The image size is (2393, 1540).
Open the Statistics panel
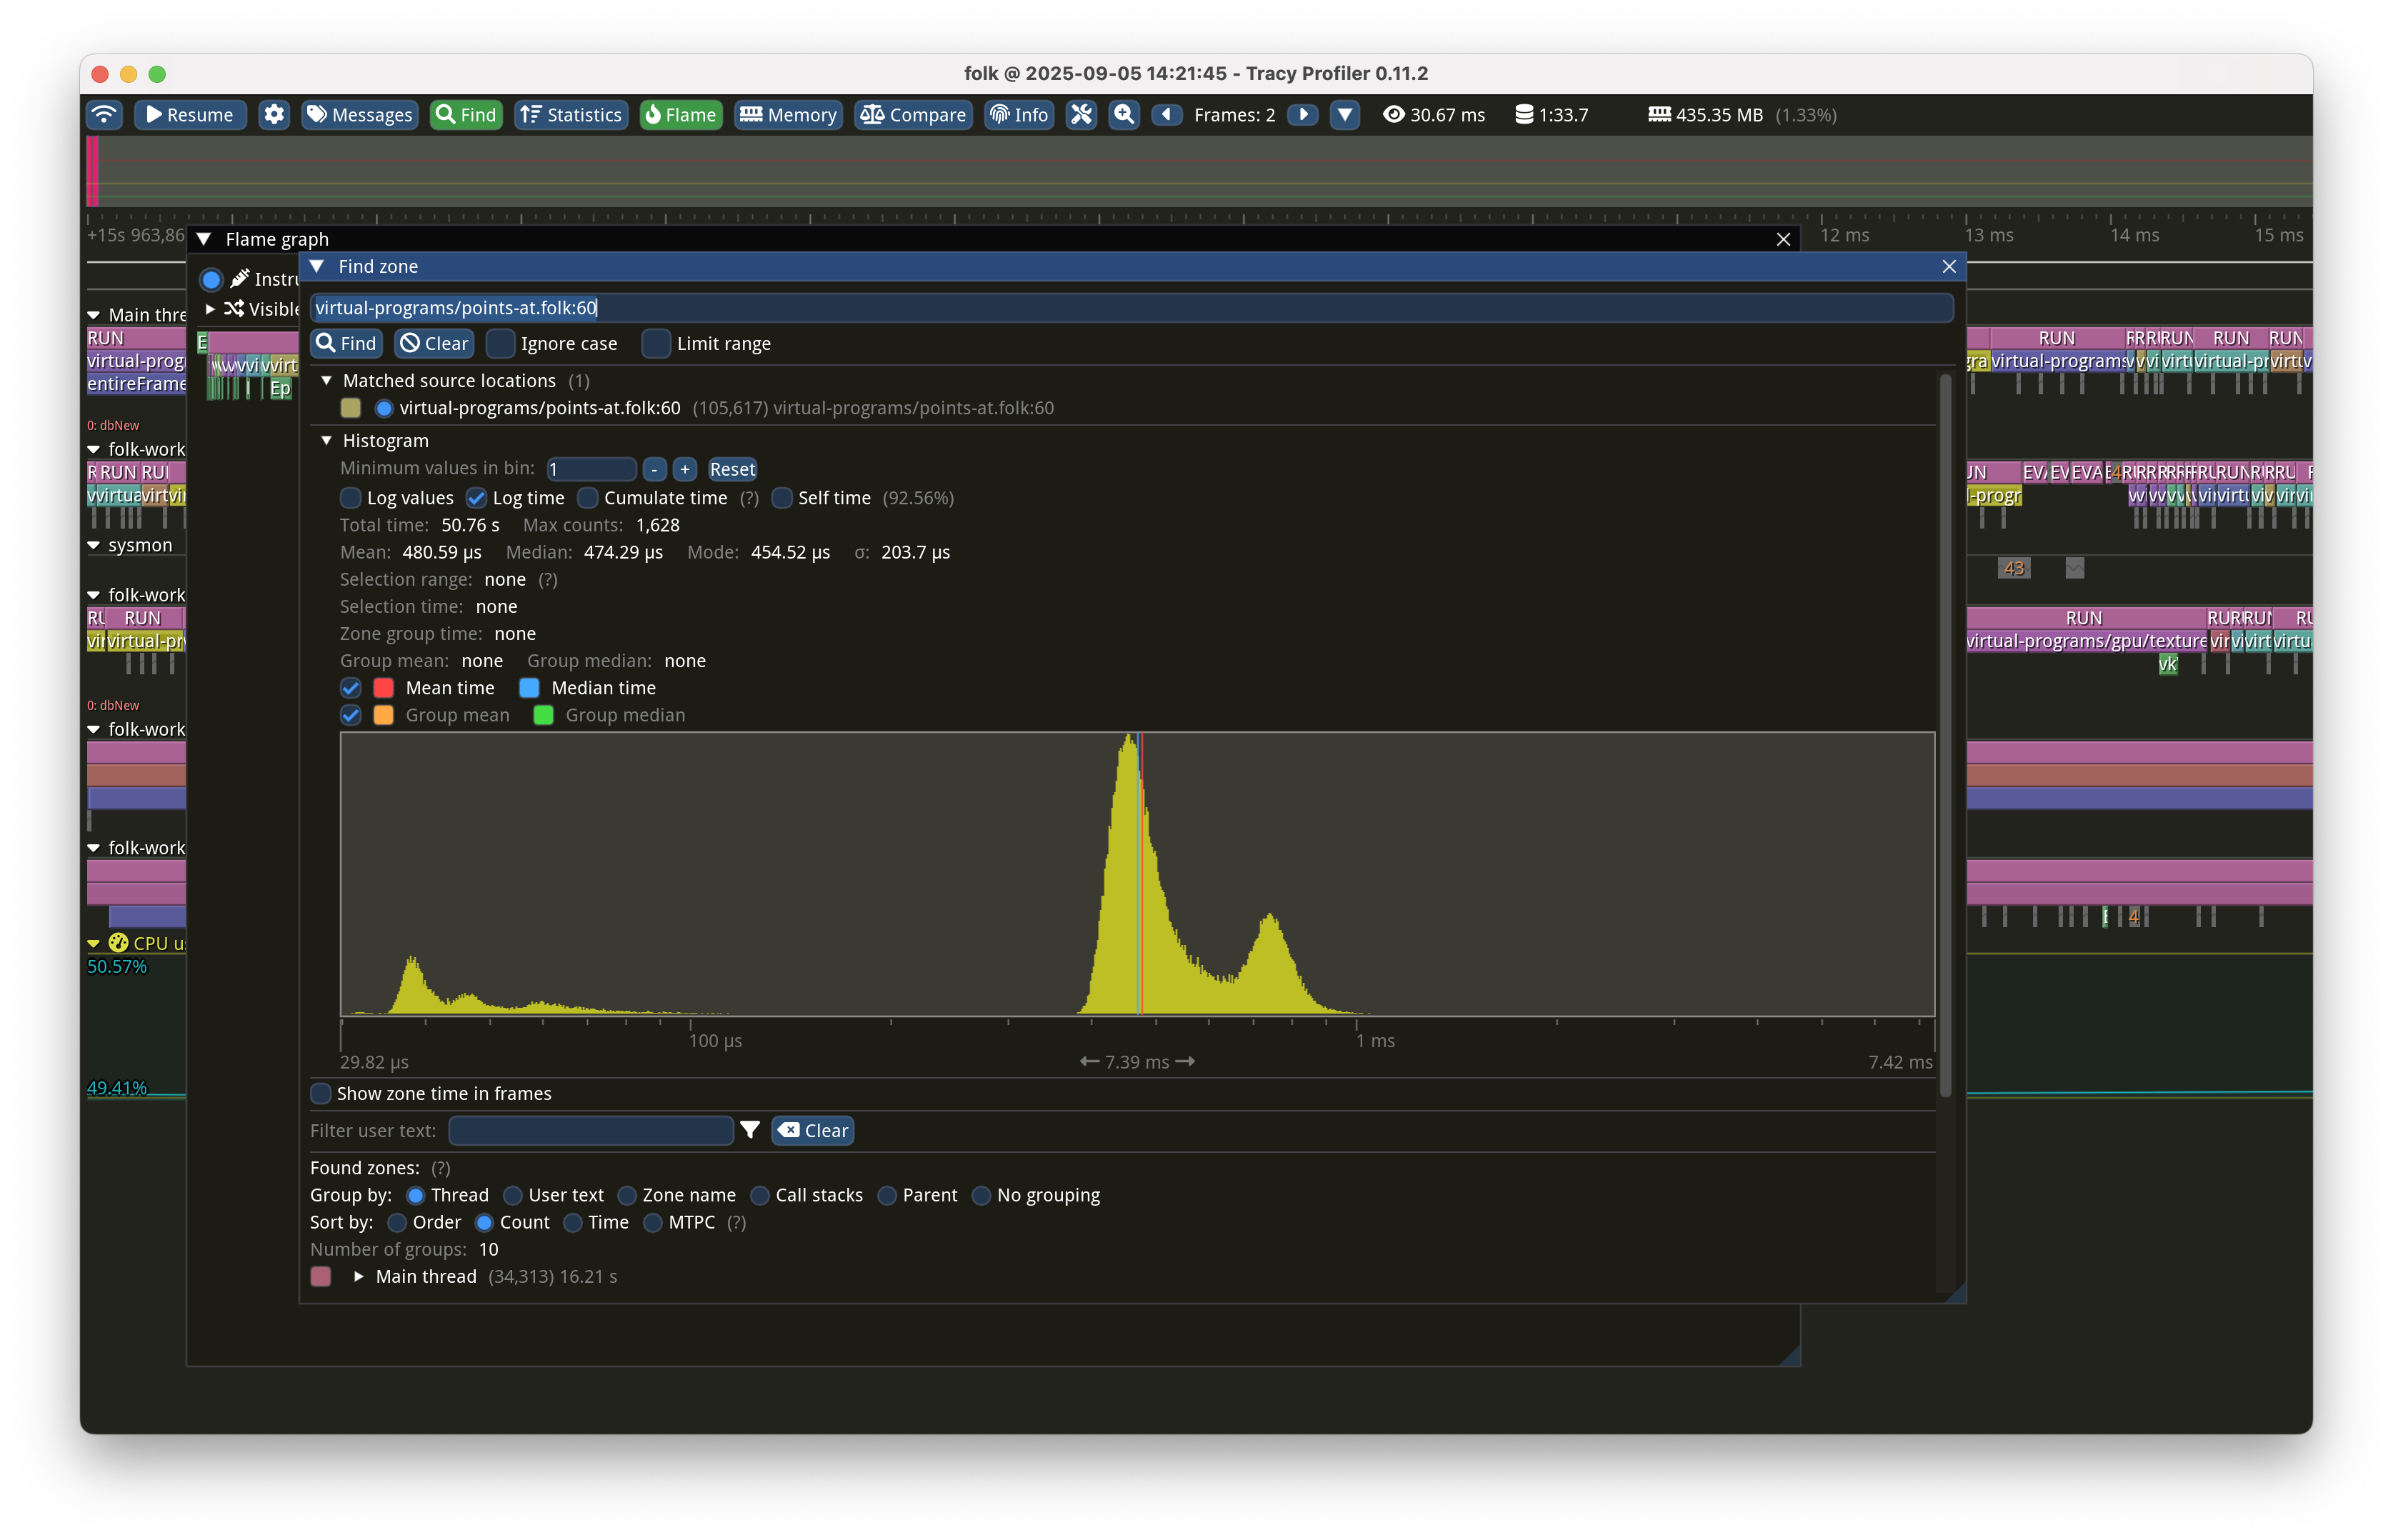571,115
